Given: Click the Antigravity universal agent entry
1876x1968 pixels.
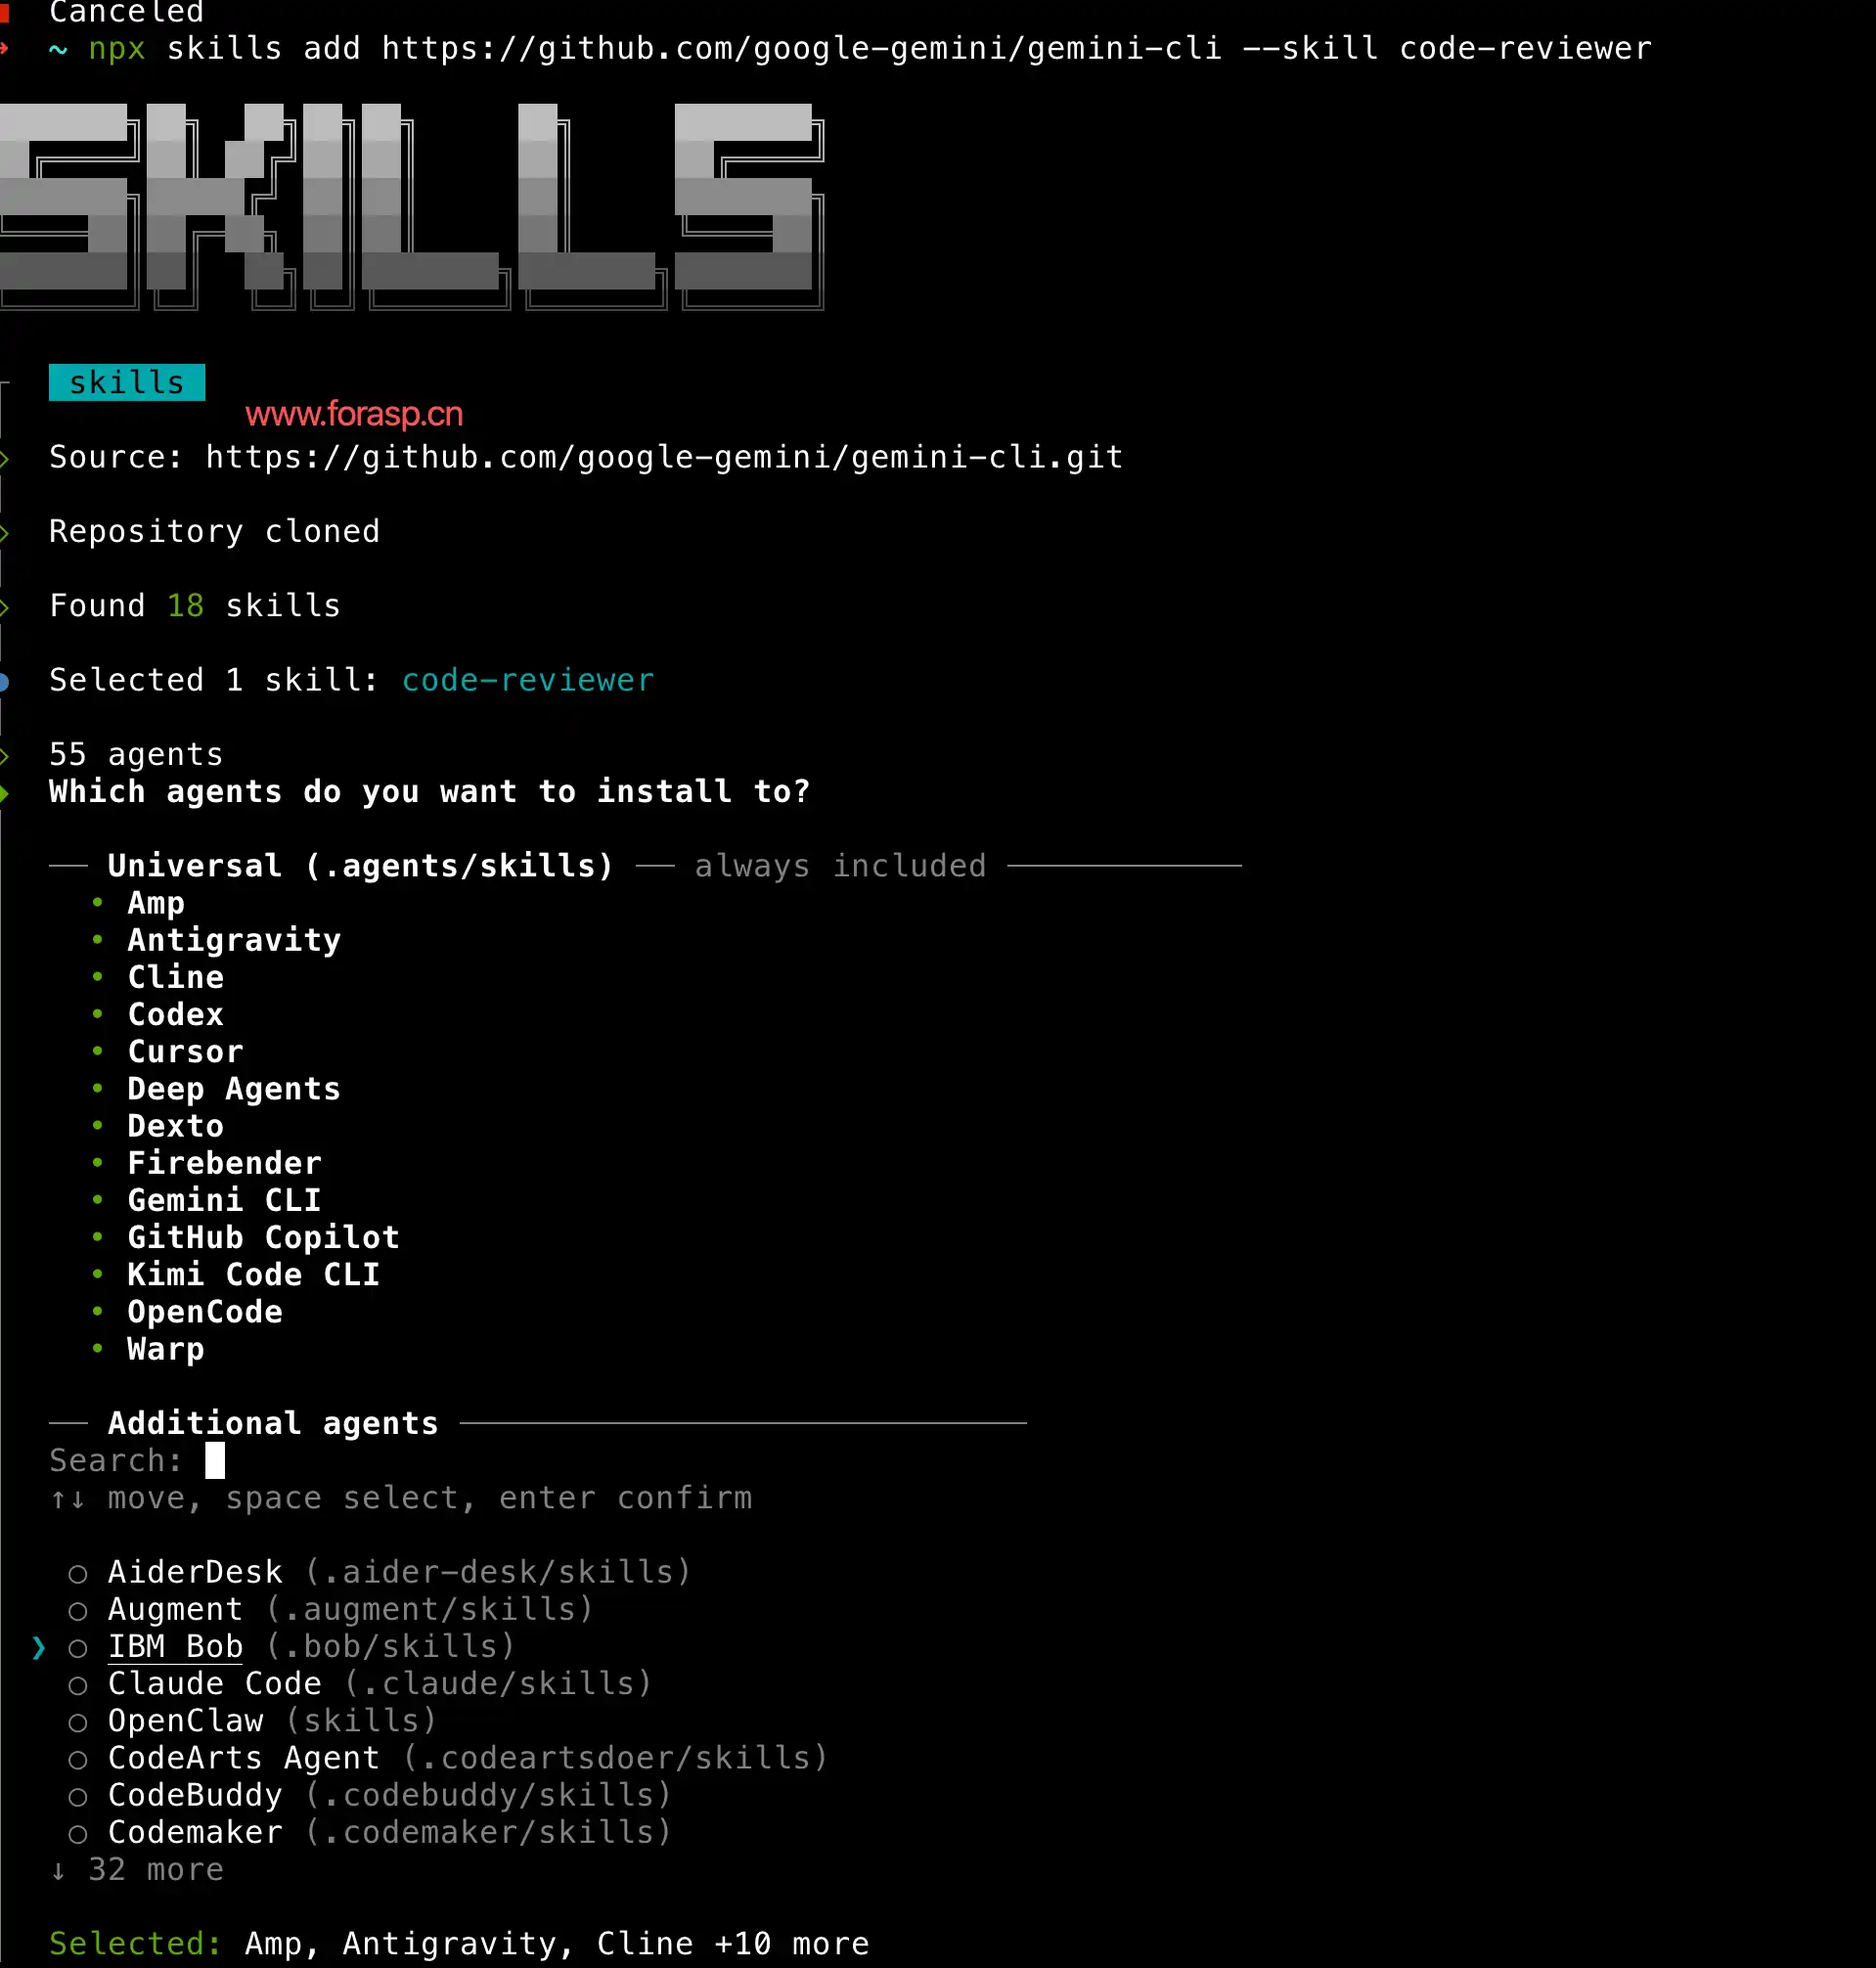Looking at the screenshot, I should pyautogui.click(x=234, y=940).
